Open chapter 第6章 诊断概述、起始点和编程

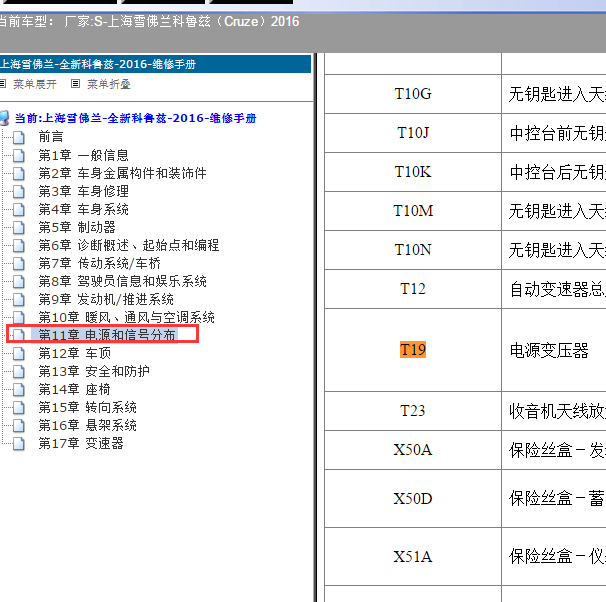[x=129, y=245]
